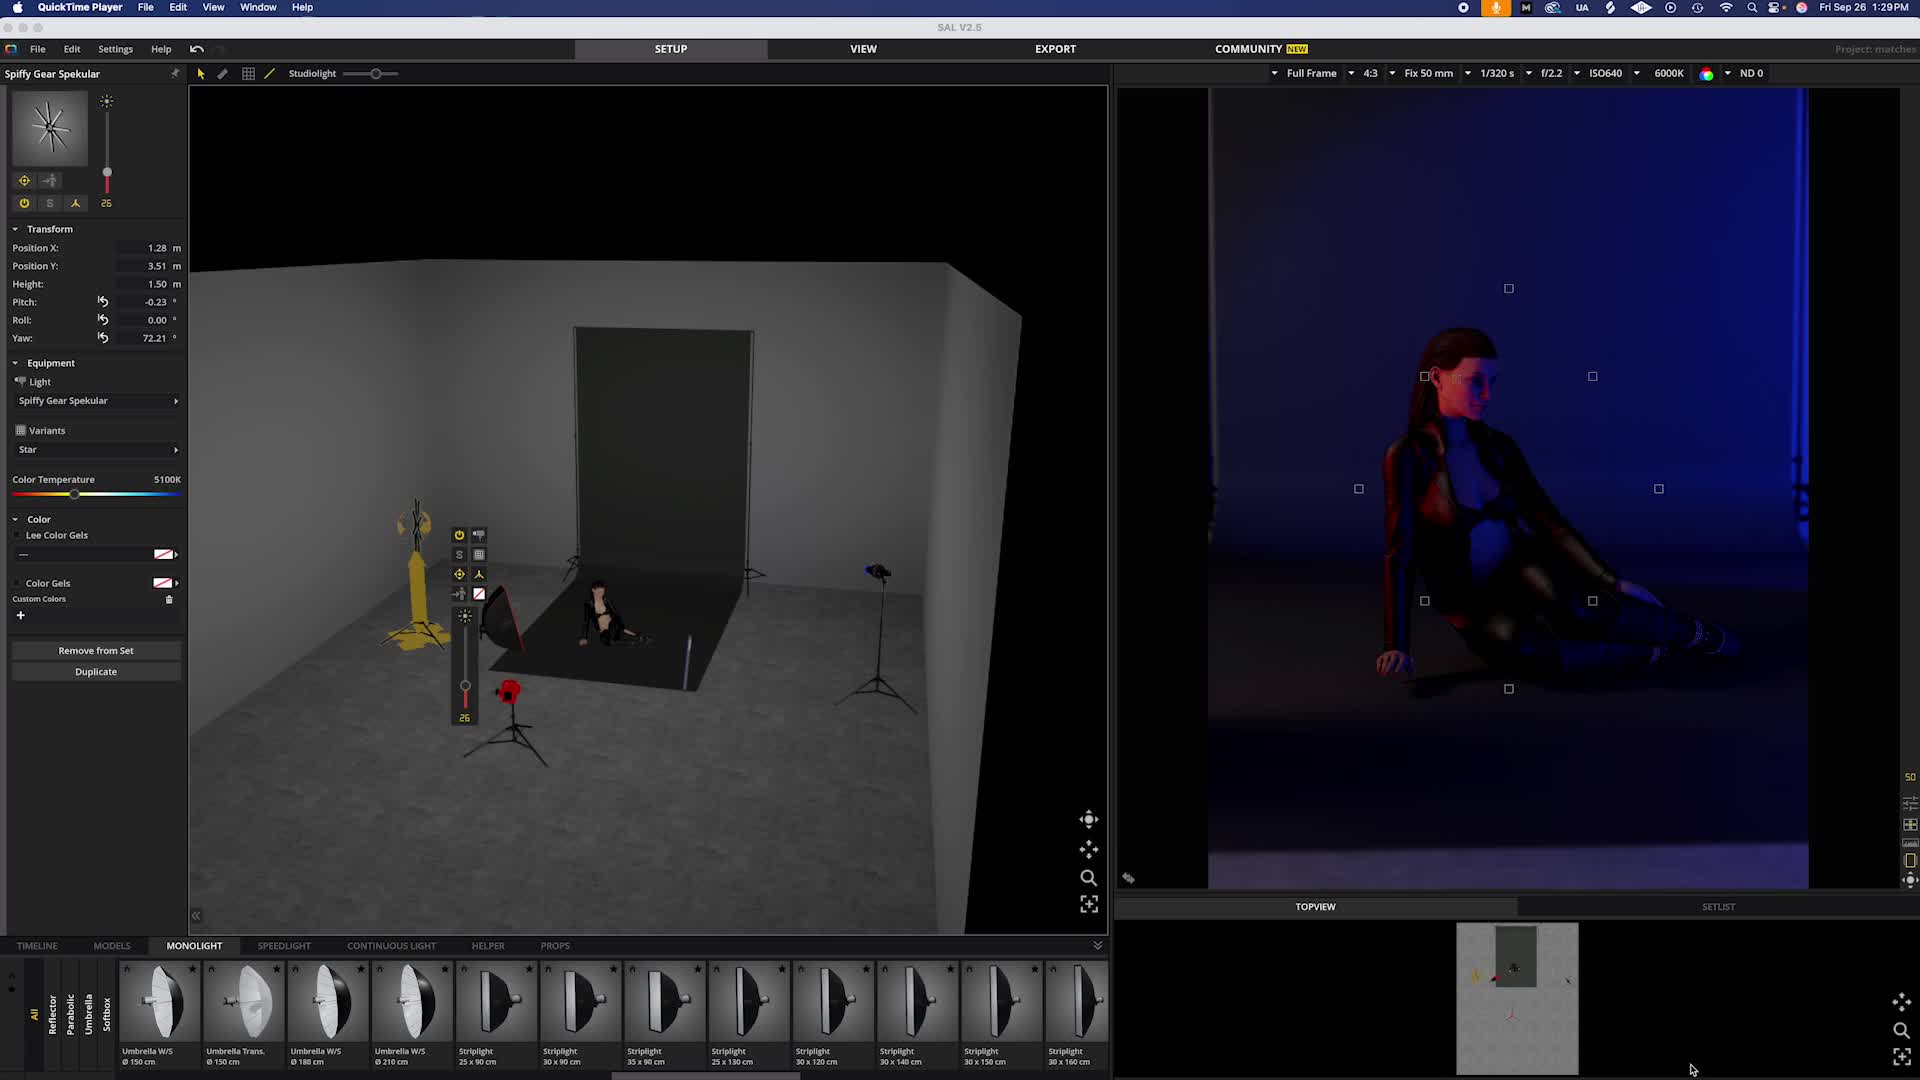
Task: Reset the Yaw rotation value
Action: 102,338
